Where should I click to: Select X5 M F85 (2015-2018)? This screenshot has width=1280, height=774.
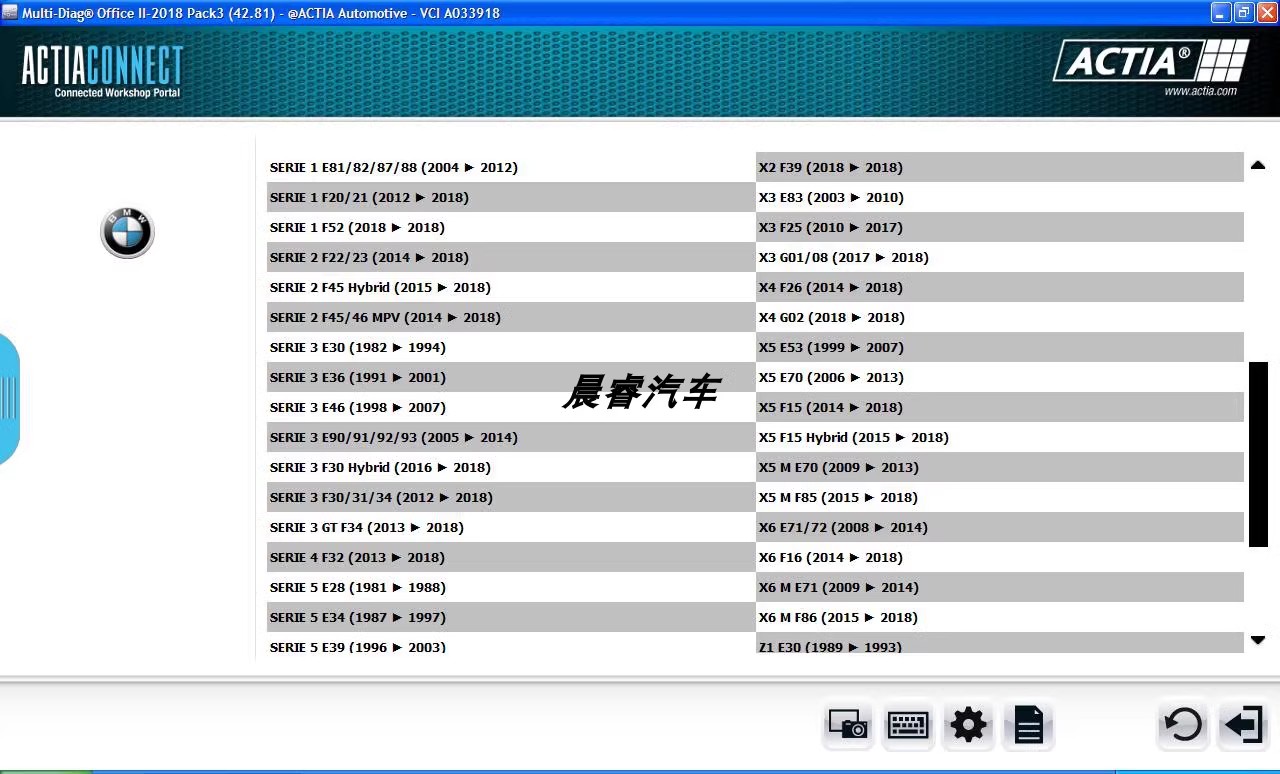pyautogui.click(x=1000, y=497)
